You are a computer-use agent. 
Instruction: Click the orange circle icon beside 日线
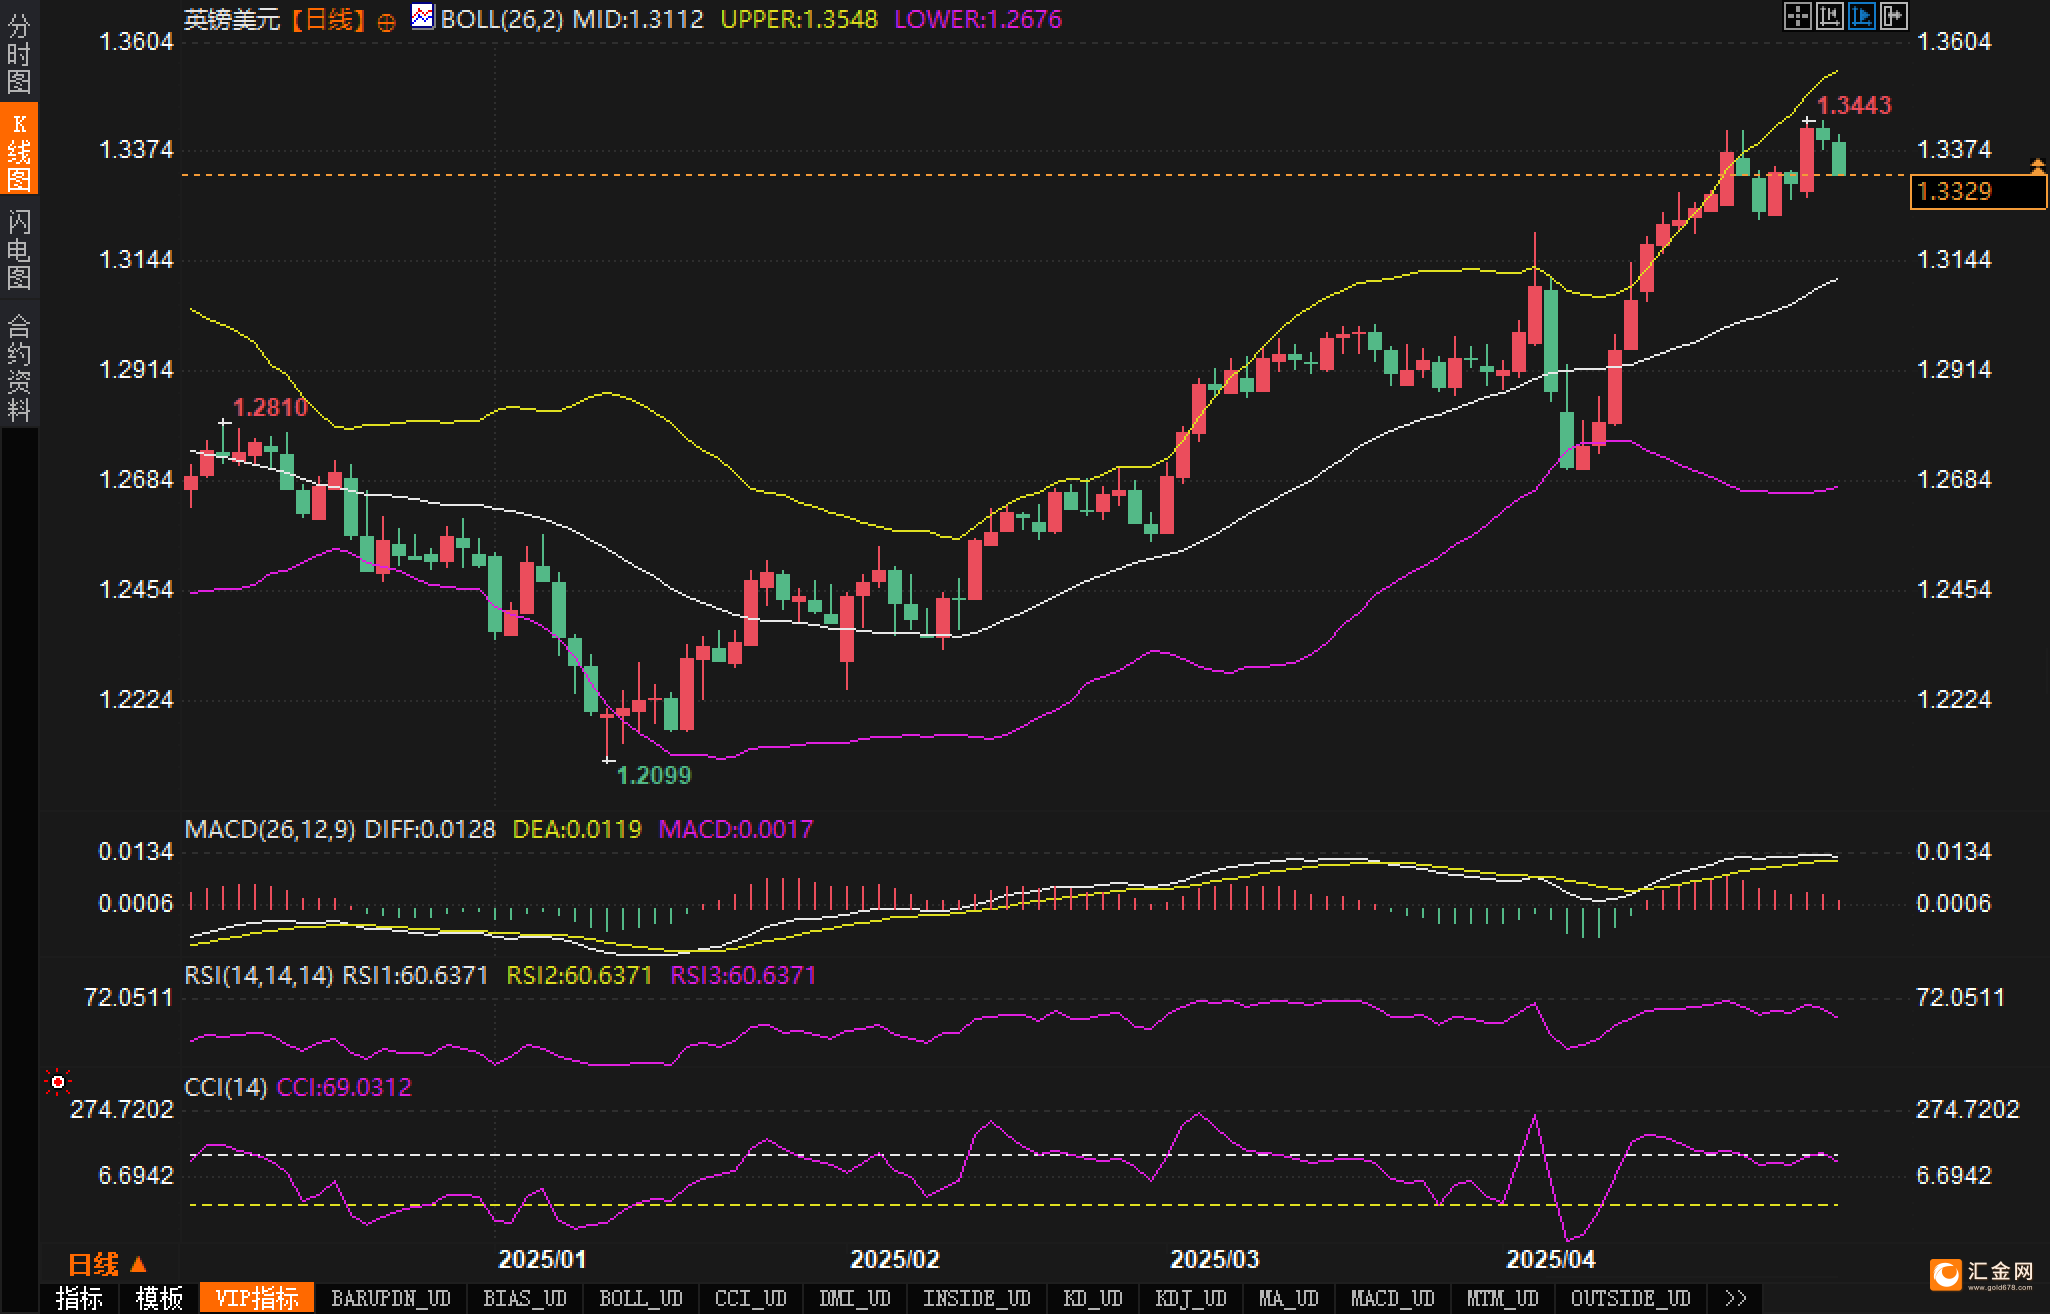click(386, 21)
